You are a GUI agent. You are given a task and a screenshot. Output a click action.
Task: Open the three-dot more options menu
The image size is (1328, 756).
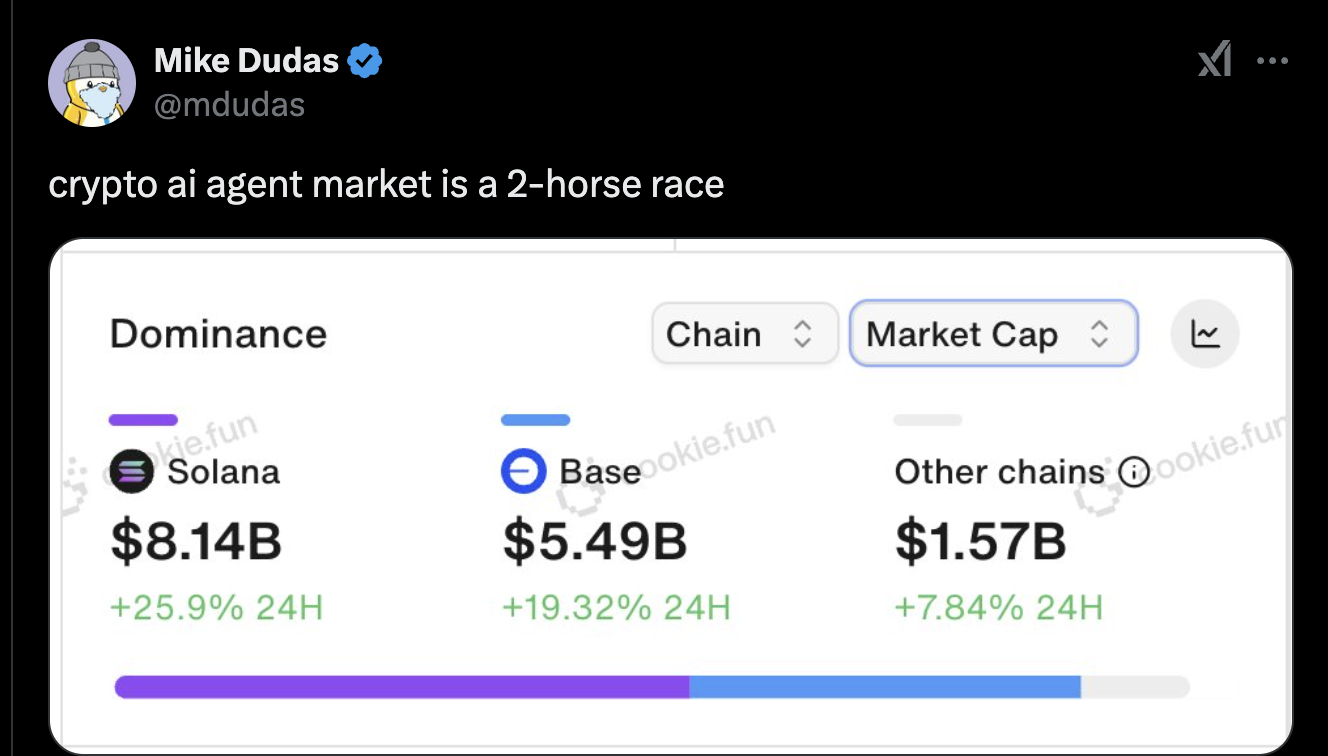coord(1272,61)
